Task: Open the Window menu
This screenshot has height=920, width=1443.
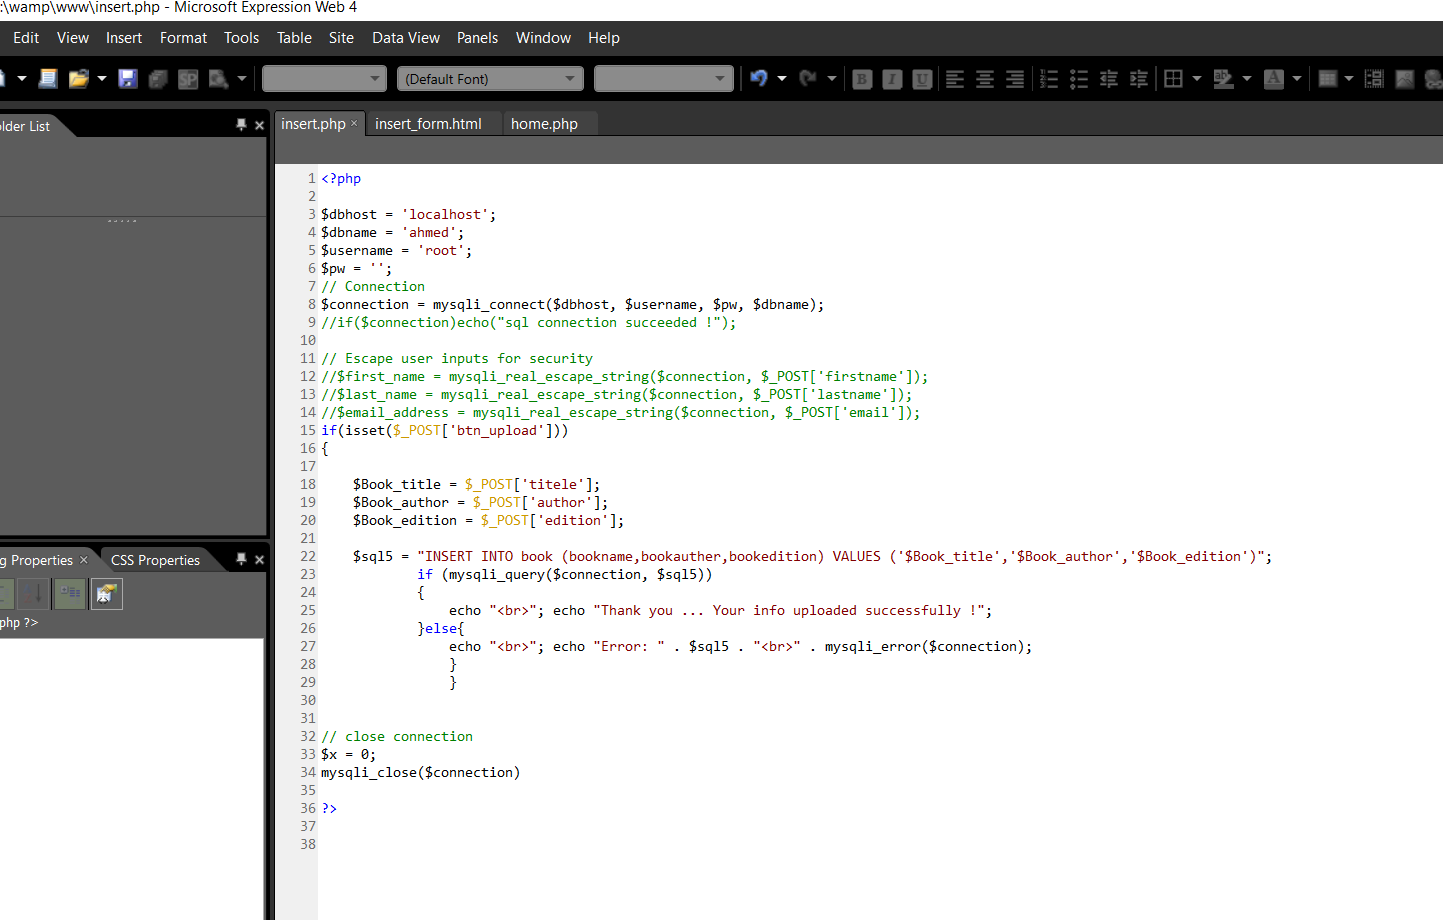Action: coord(543,38)
